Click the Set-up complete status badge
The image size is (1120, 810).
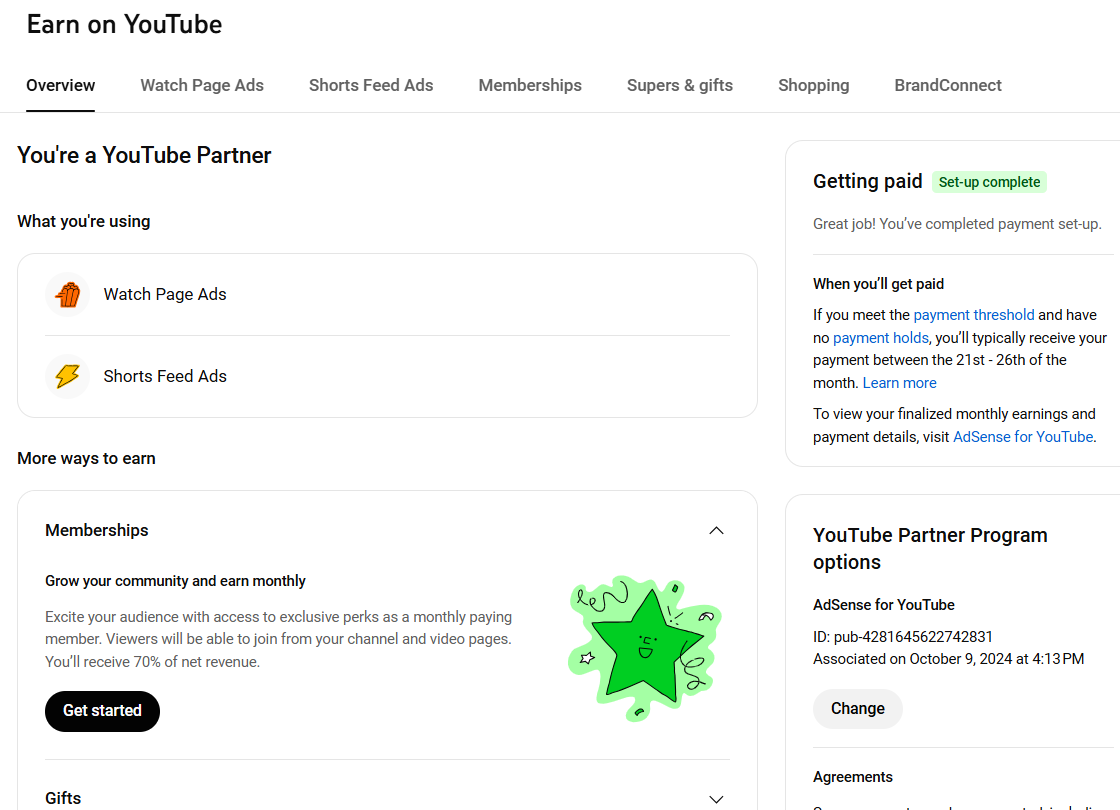click(989, 182)
